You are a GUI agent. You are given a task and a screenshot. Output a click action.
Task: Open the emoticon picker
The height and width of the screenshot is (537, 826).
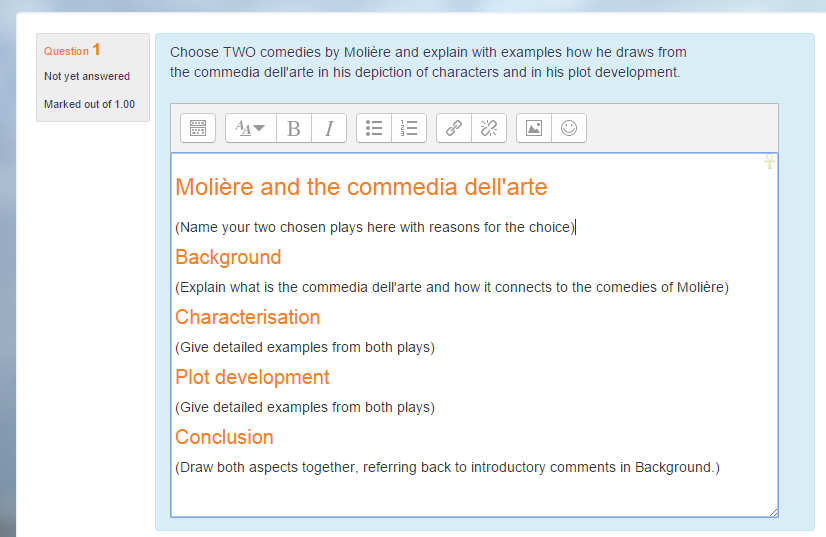569,128
